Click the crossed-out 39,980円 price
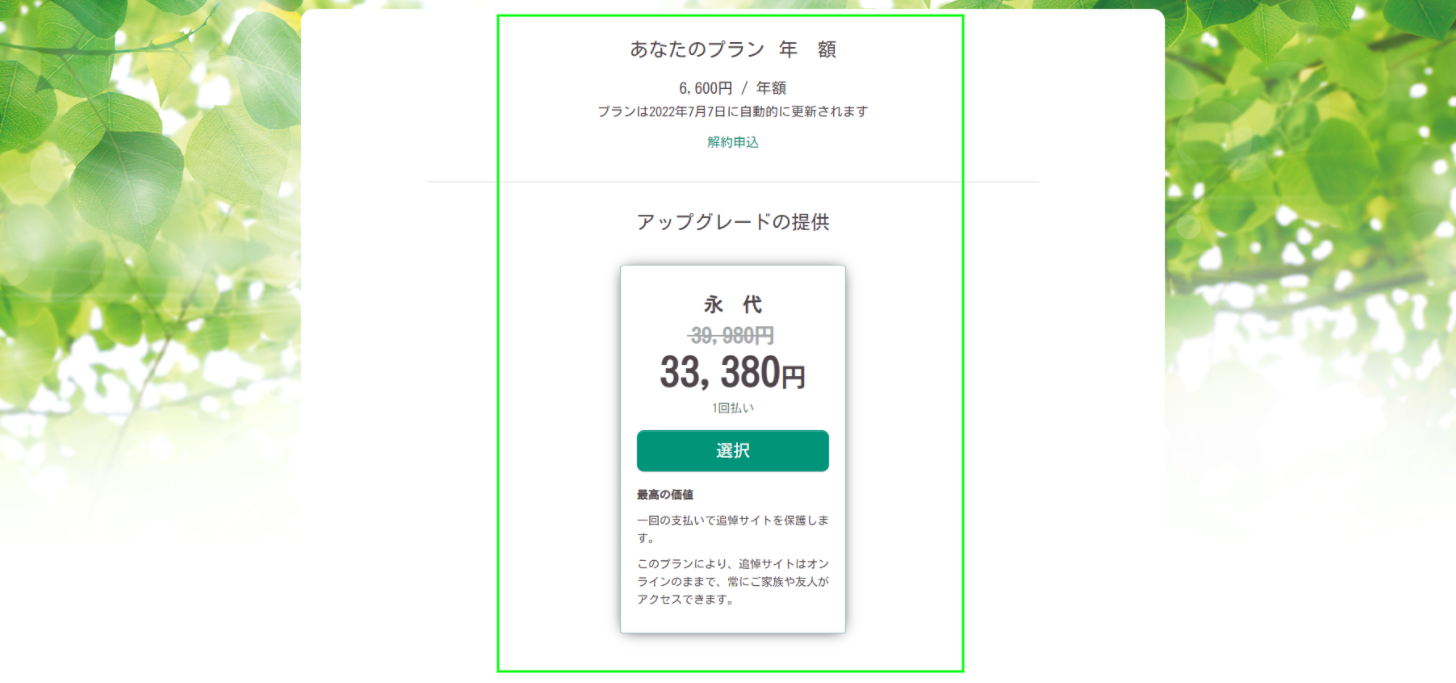Screen dimensions: 1456x683 pos(731,336)
